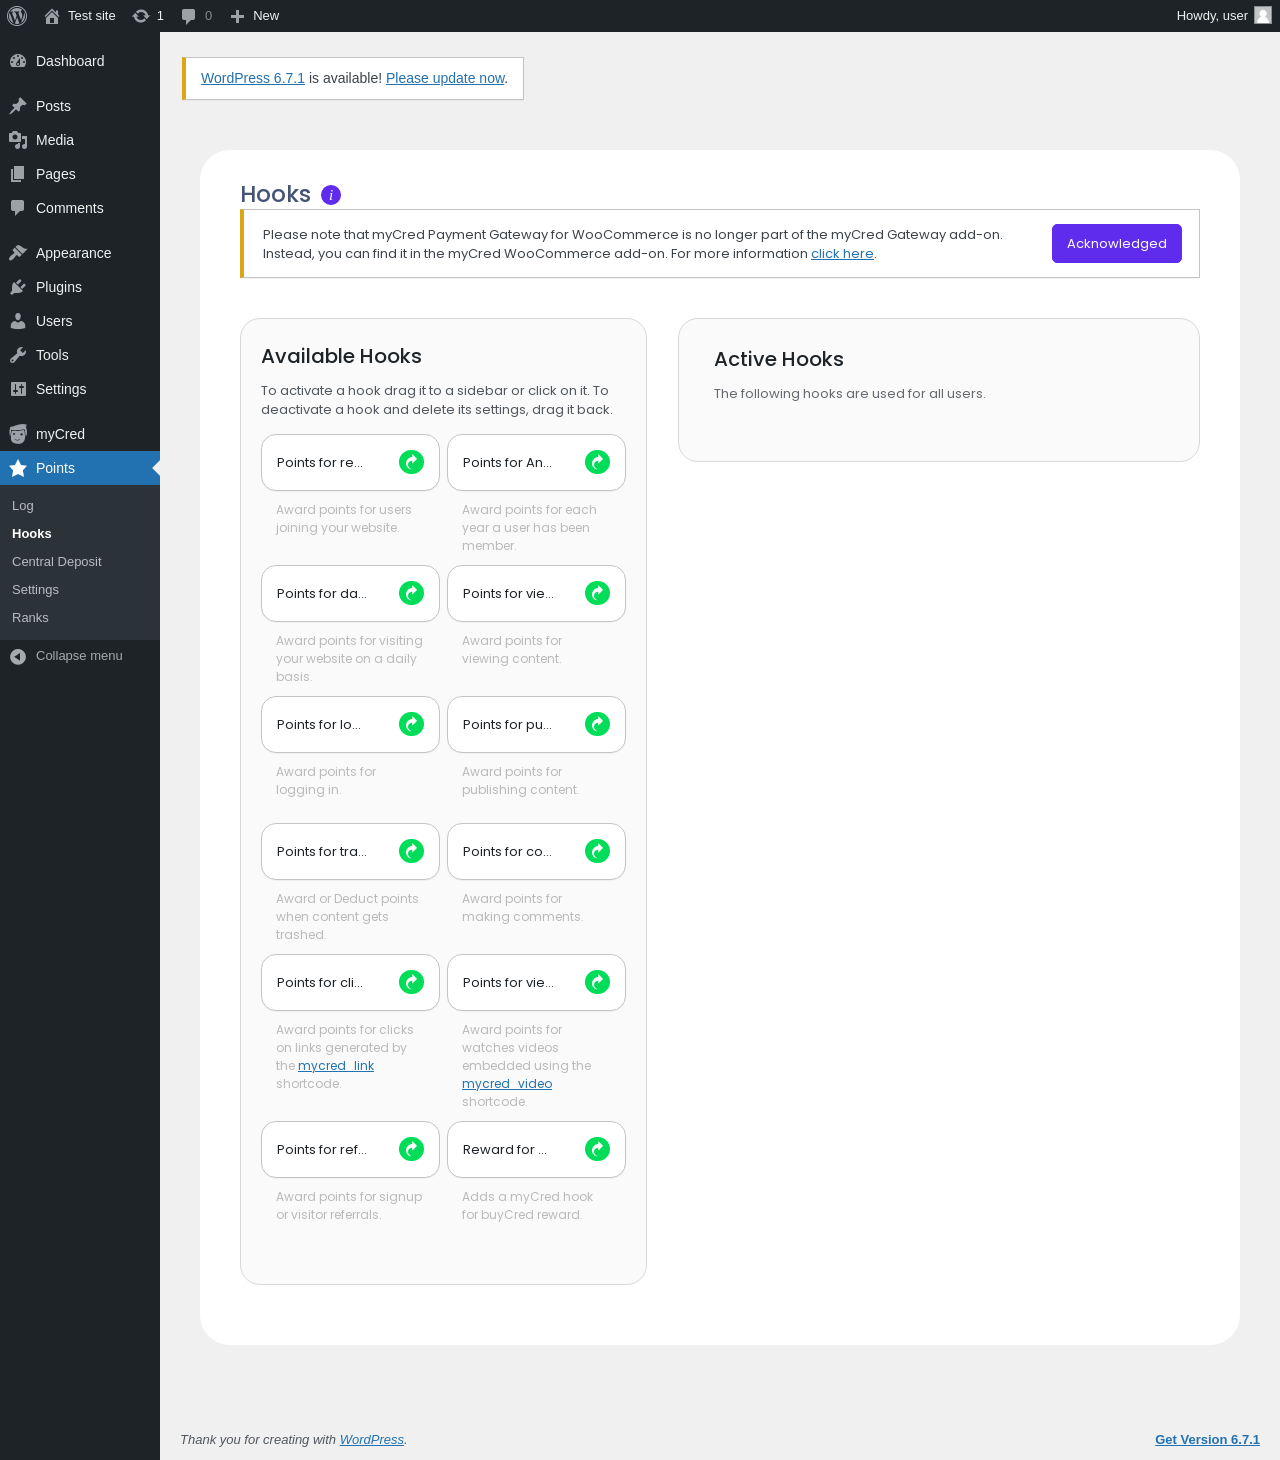Image resolution: width=1280 pixels, height=1460 pixels.
Task: Open the 'click here' info link
Action: [842, 254]
